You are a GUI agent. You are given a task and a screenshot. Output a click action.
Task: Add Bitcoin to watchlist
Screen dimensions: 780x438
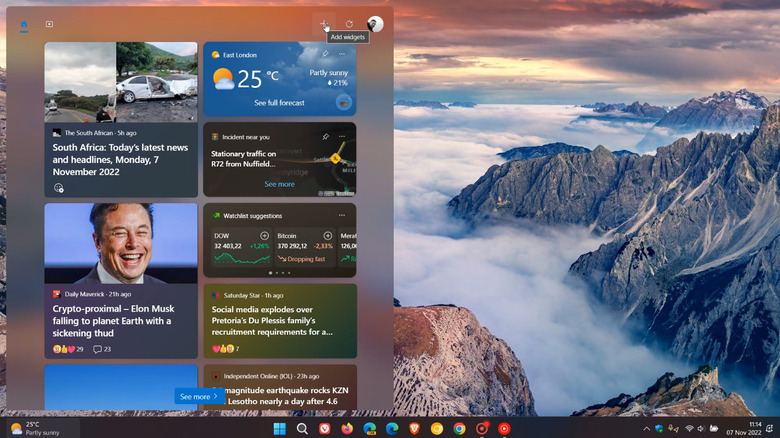[x=327, y=235]
